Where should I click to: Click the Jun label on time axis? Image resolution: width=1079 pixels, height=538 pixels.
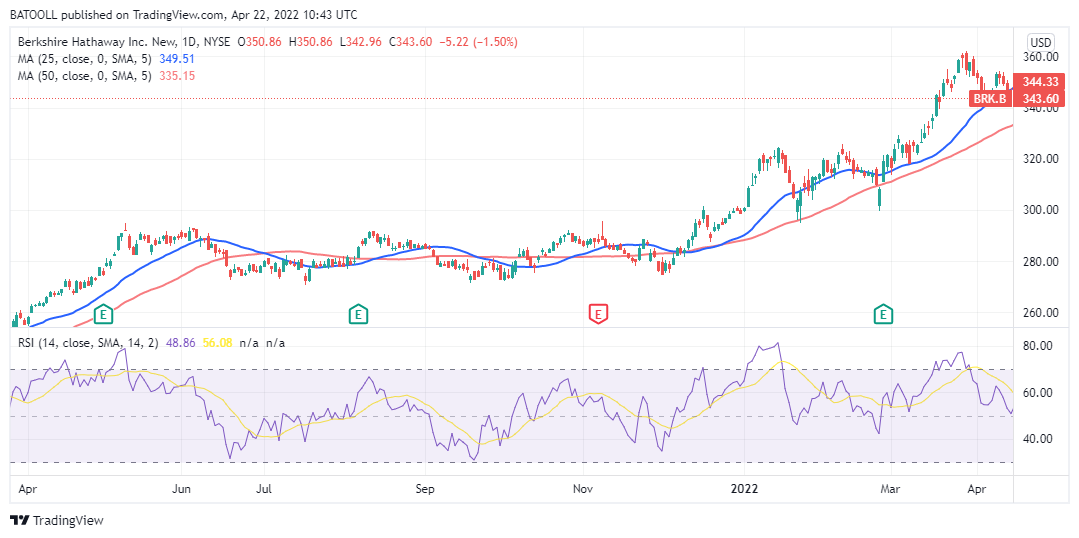coord(181,489)
